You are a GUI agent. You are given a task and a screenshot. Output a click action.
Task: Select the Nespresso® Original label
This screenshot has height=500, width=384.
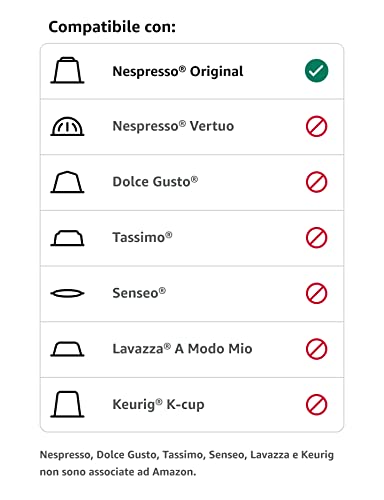[178, 71]
